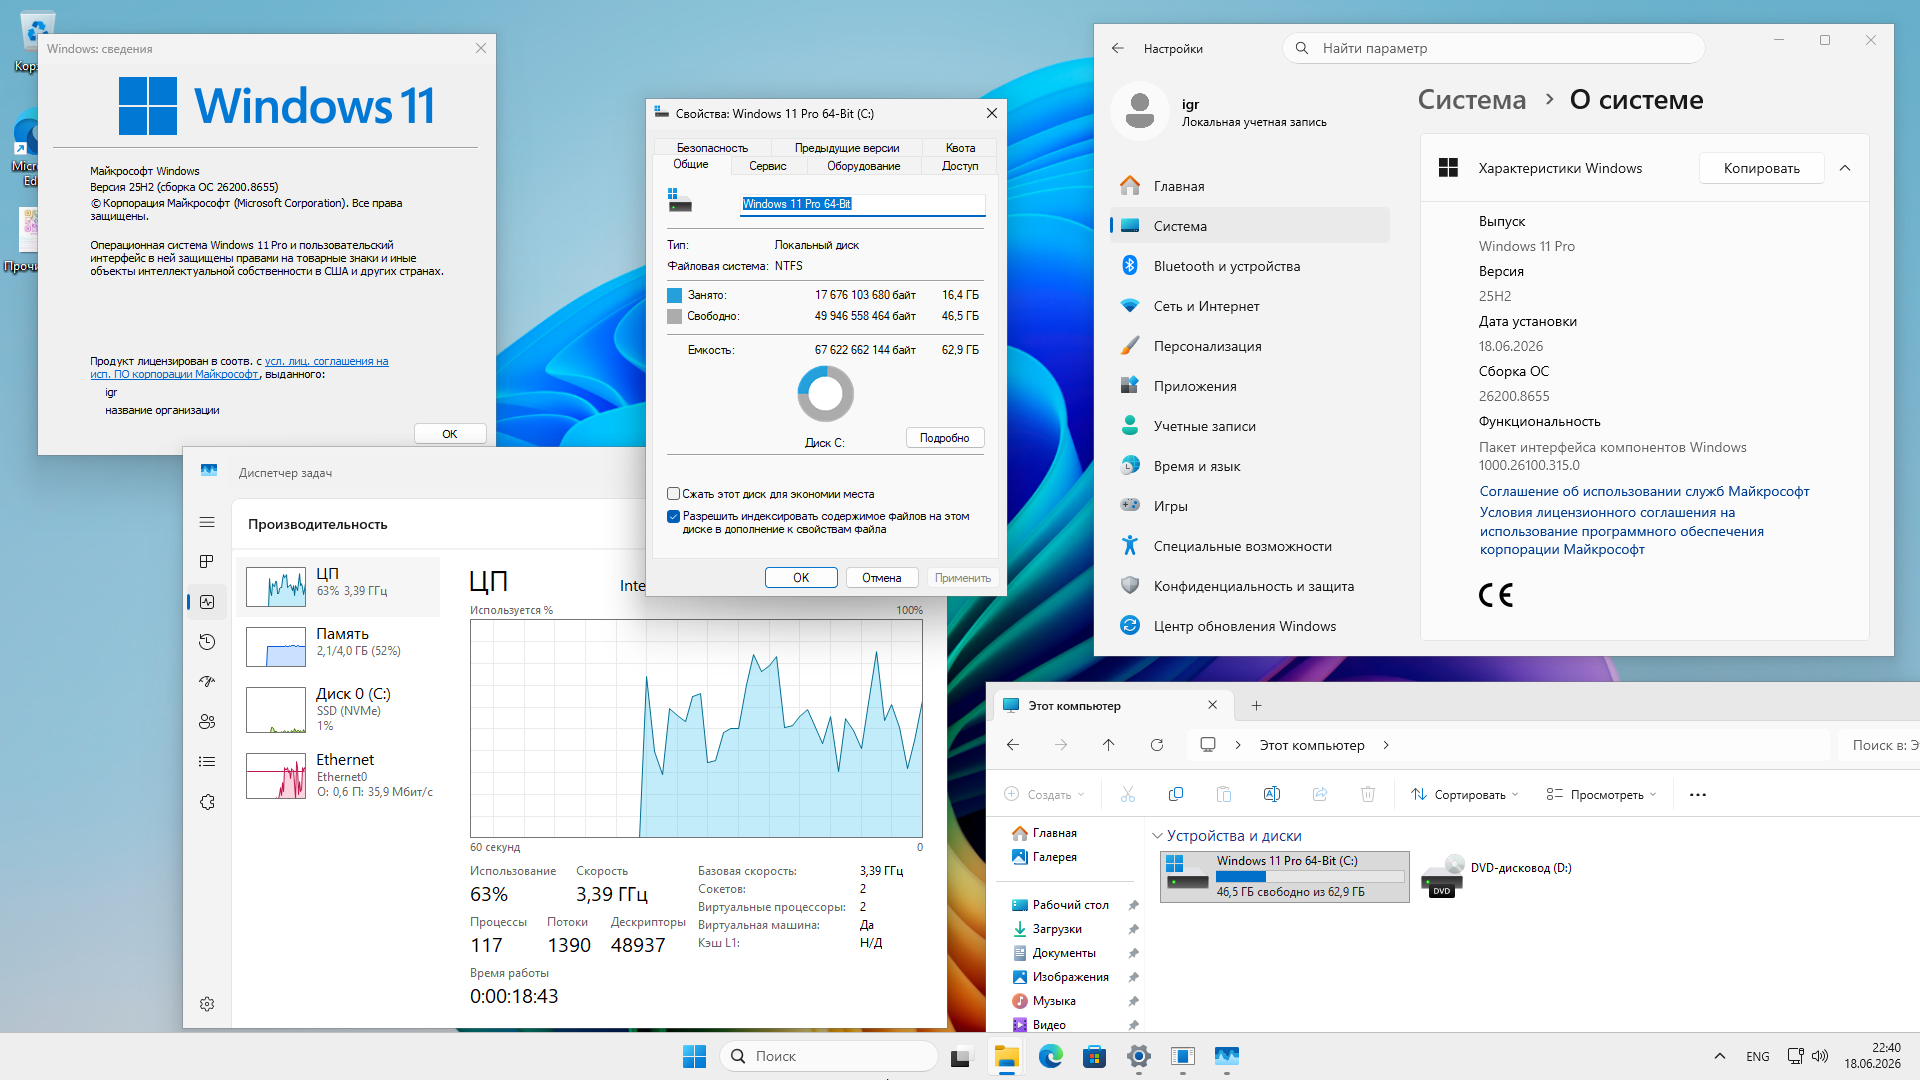Open Microsoft software license terms link in winver

tap(239, 368)
